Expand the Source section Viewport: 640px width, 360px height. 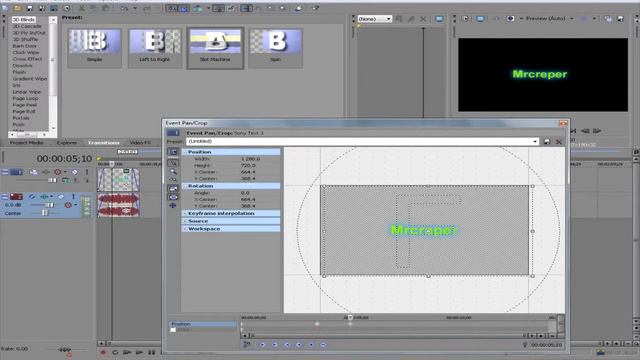point(184,221)
